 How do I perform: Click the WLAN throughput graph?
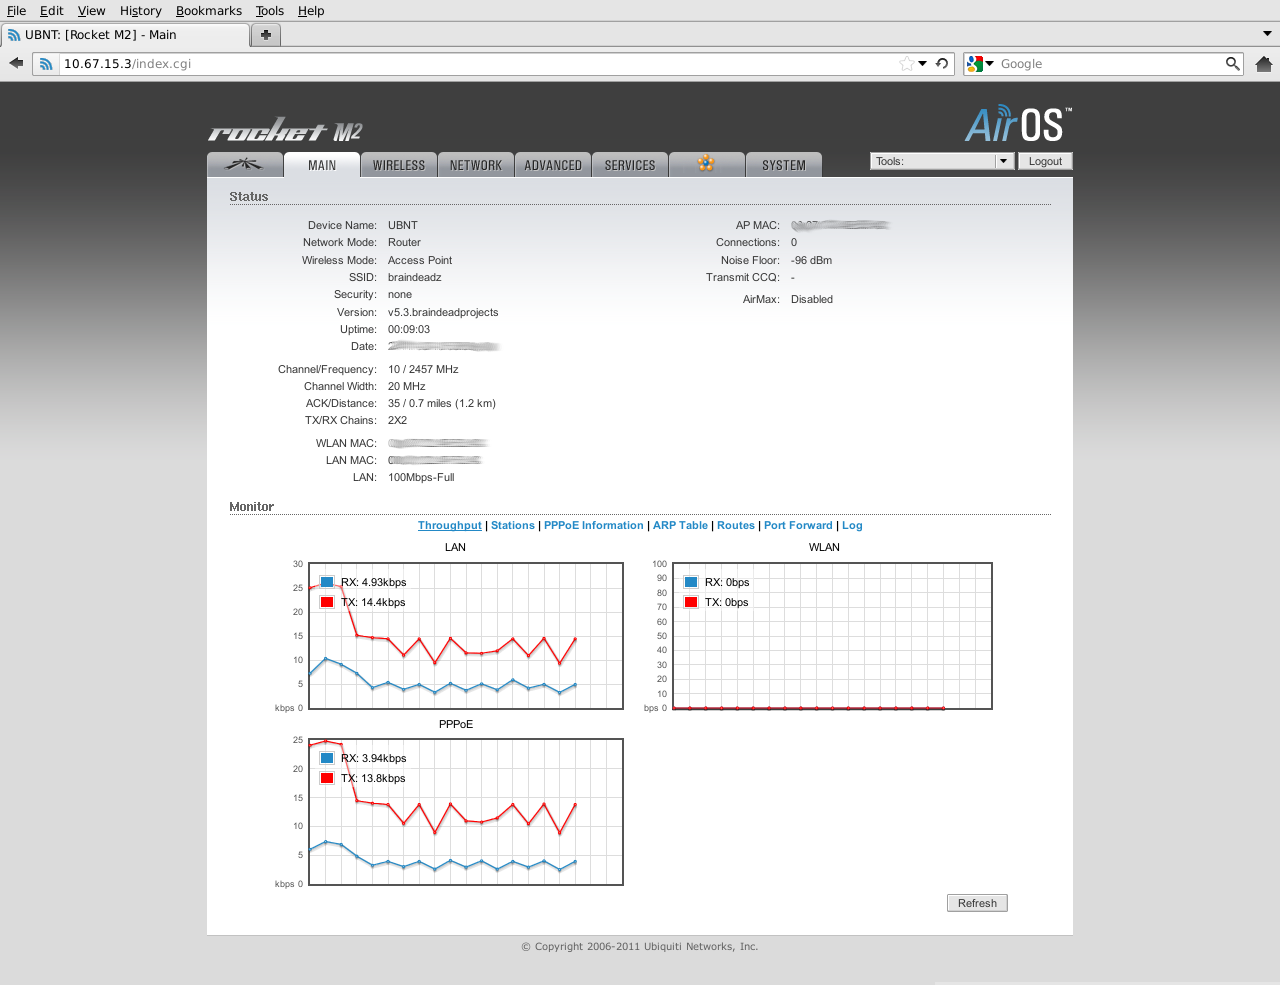coord(832,636)
